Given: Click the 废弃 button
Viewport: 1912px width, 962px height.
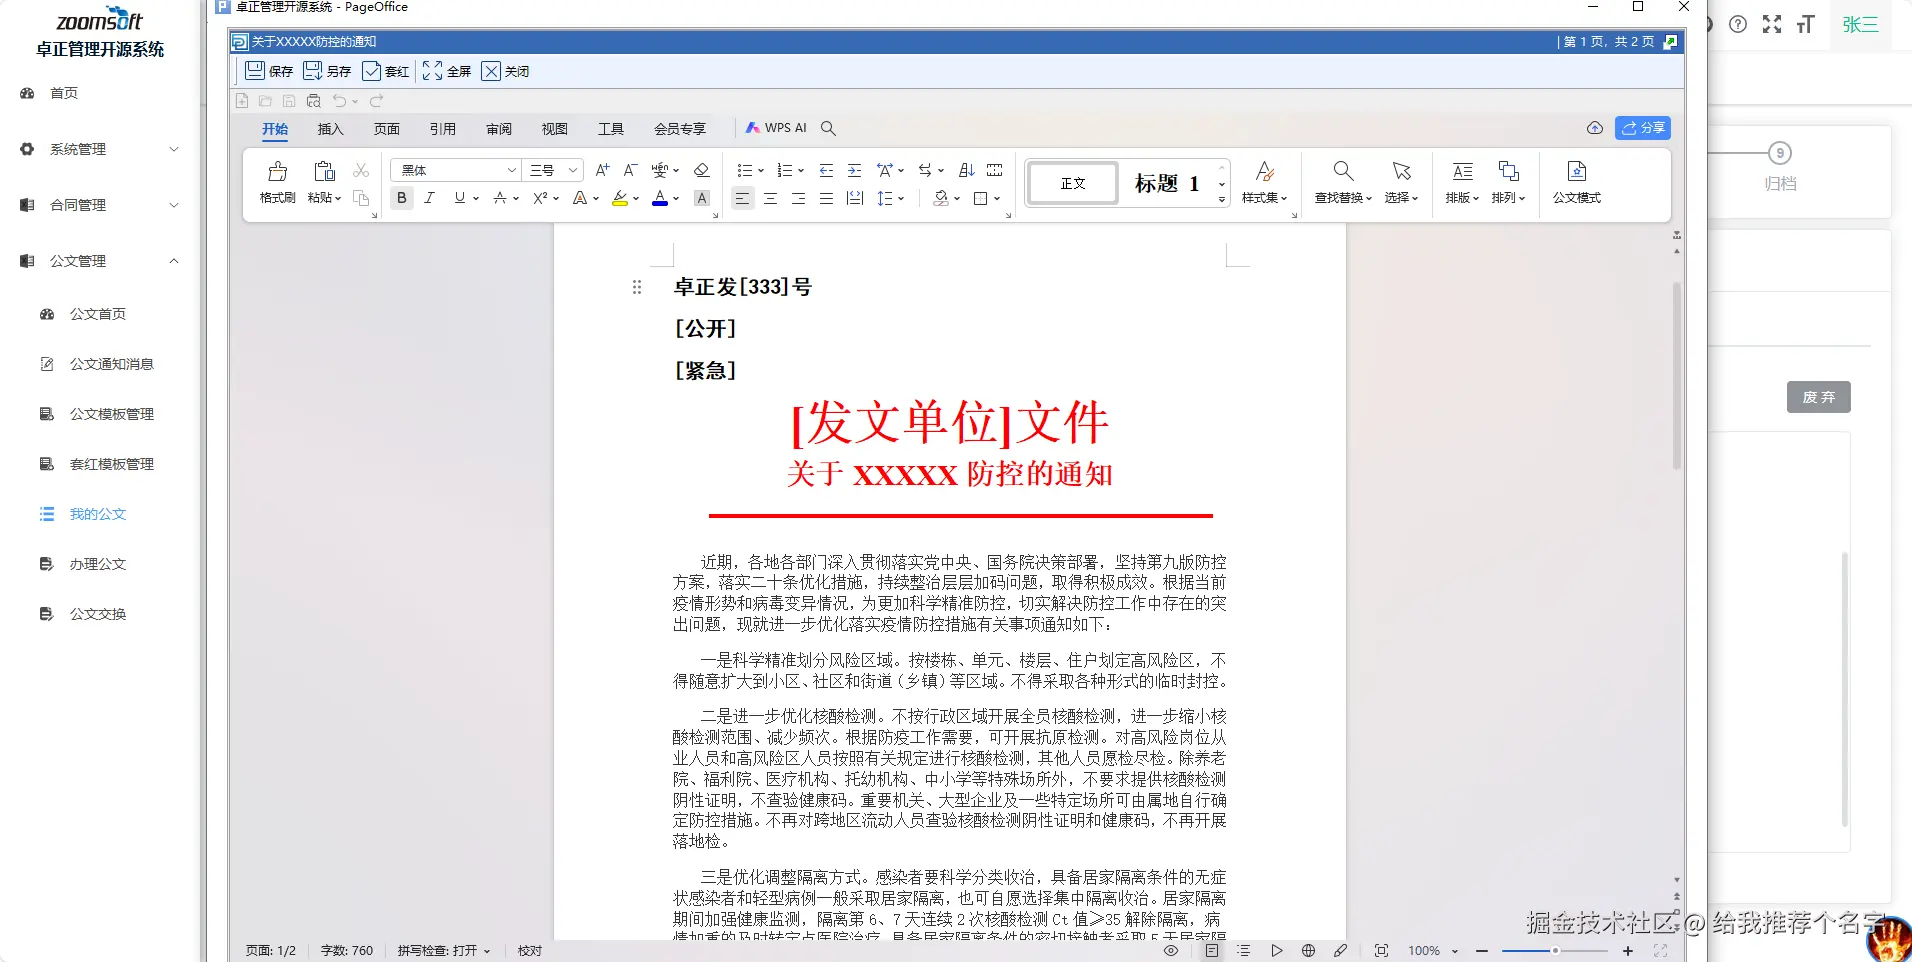Looking at the screenshot, I should pos(1819,397).
